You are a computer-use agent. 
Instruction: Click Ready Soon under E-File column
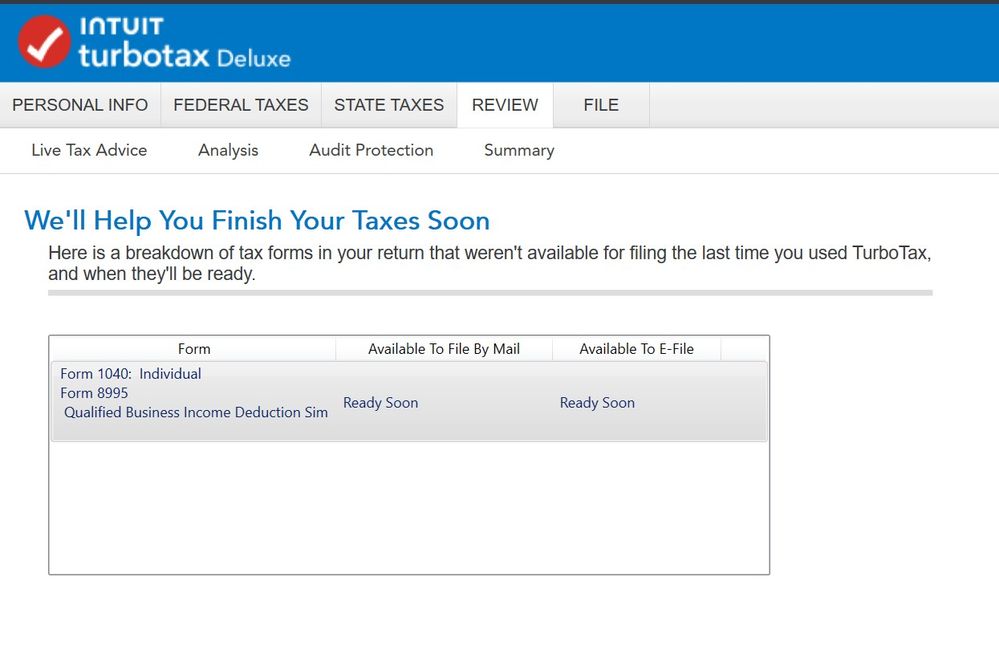point(597,403)
